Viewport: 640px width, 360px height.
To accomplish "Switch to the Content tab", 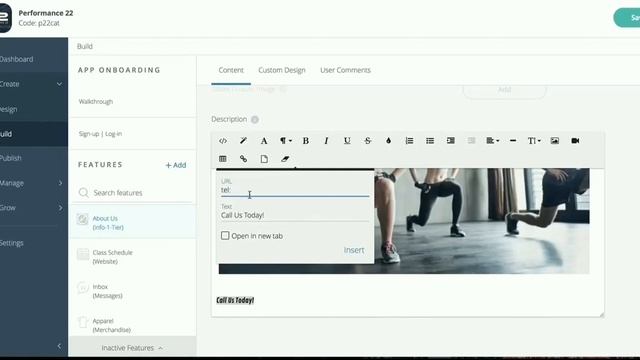I will pos(231,70).
